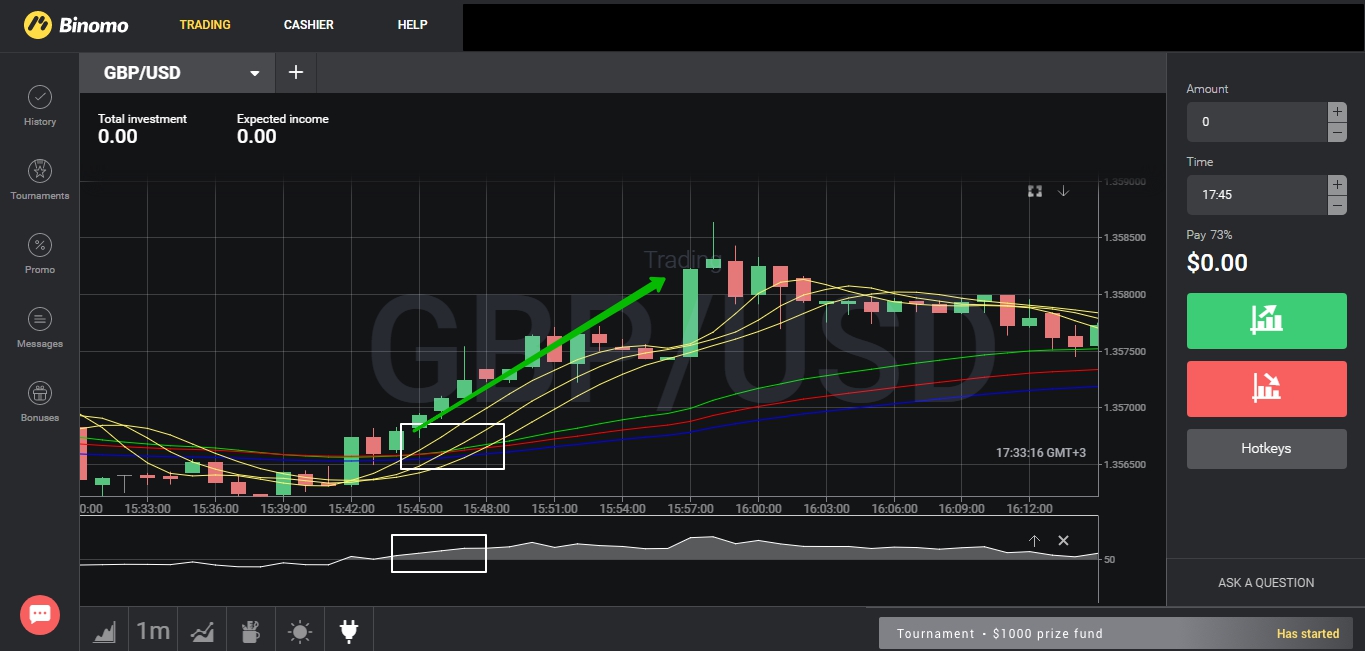
Task: Click the $0.00 payout amount
Action: tap(1217, 263)
